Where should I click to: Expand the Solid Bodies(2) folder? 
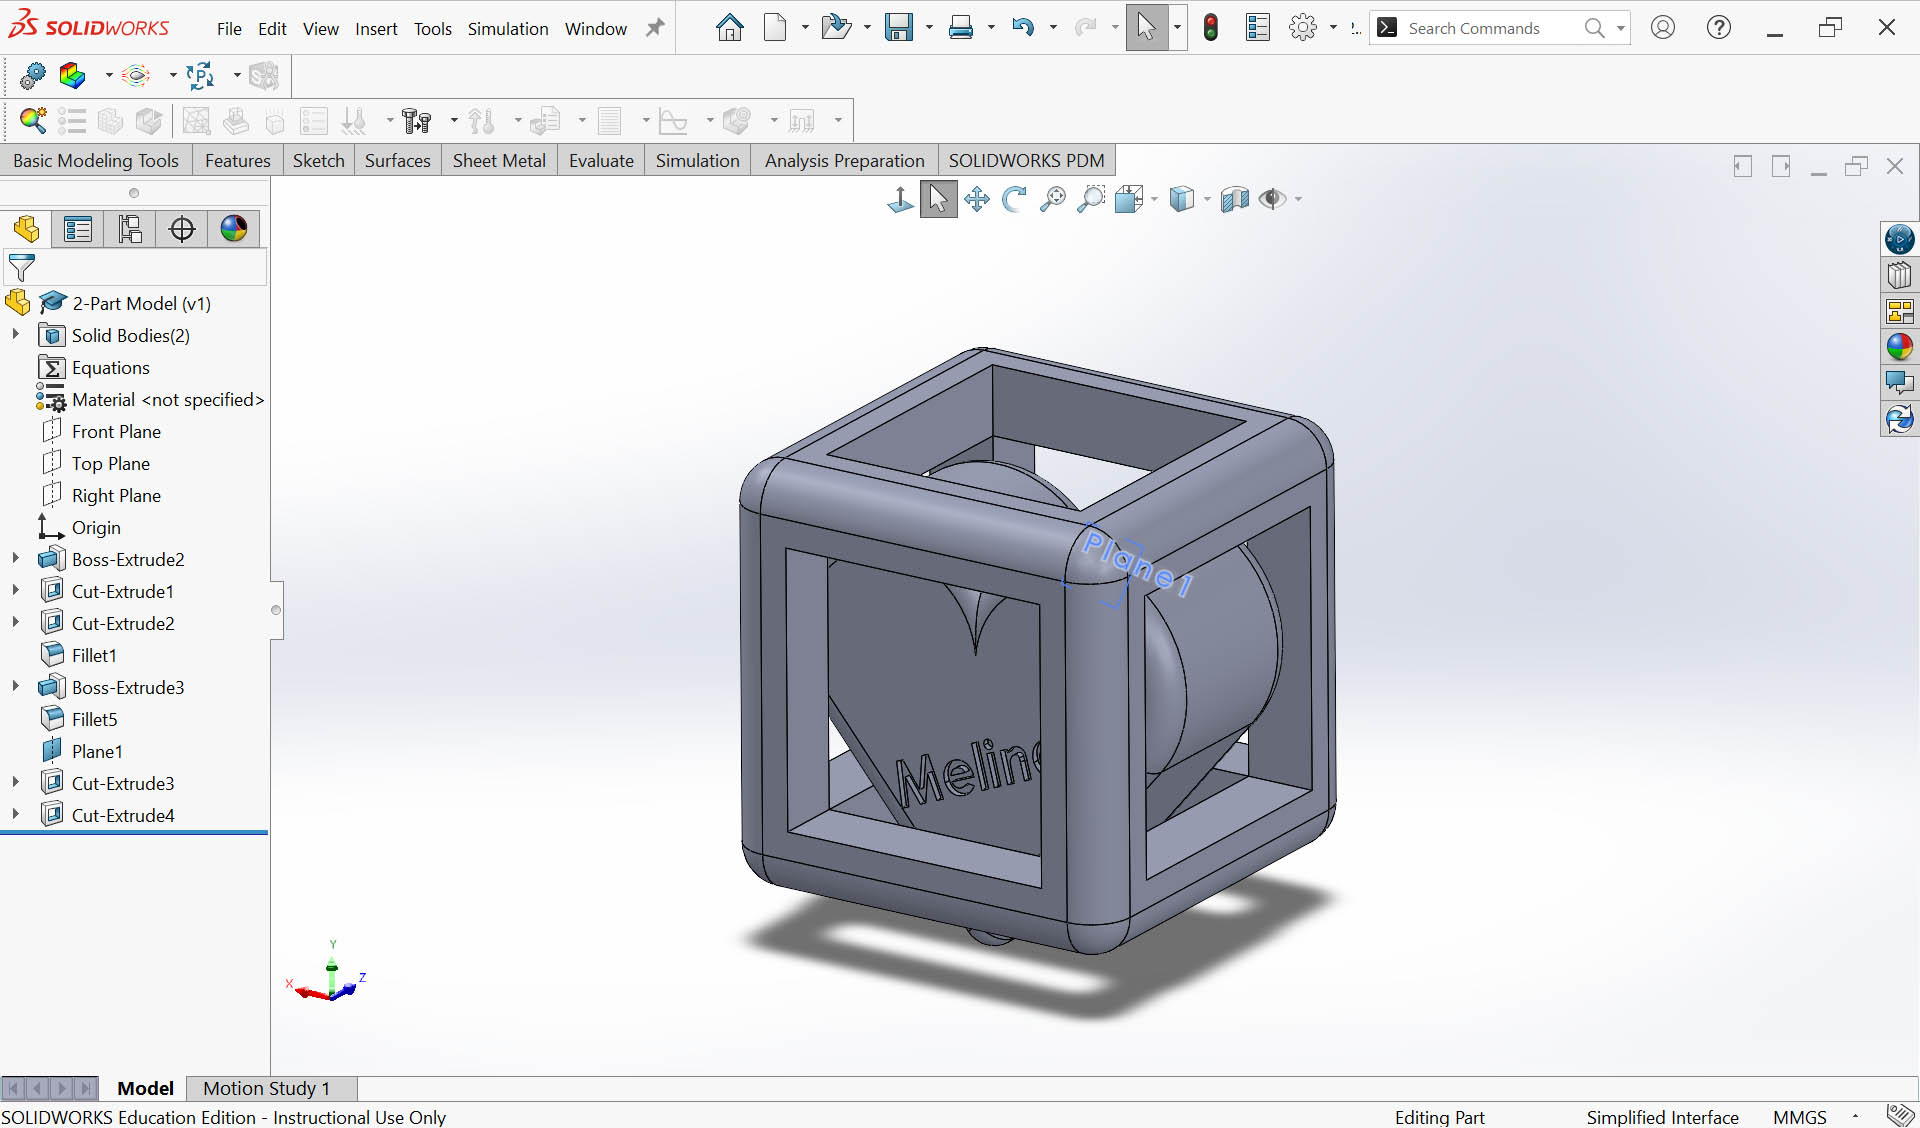tap(16, 335)
